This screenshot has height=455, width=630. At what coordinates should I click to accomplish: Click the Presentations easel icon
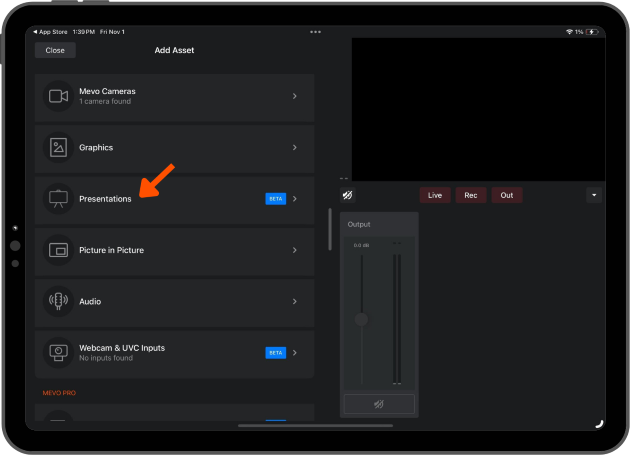58,199
